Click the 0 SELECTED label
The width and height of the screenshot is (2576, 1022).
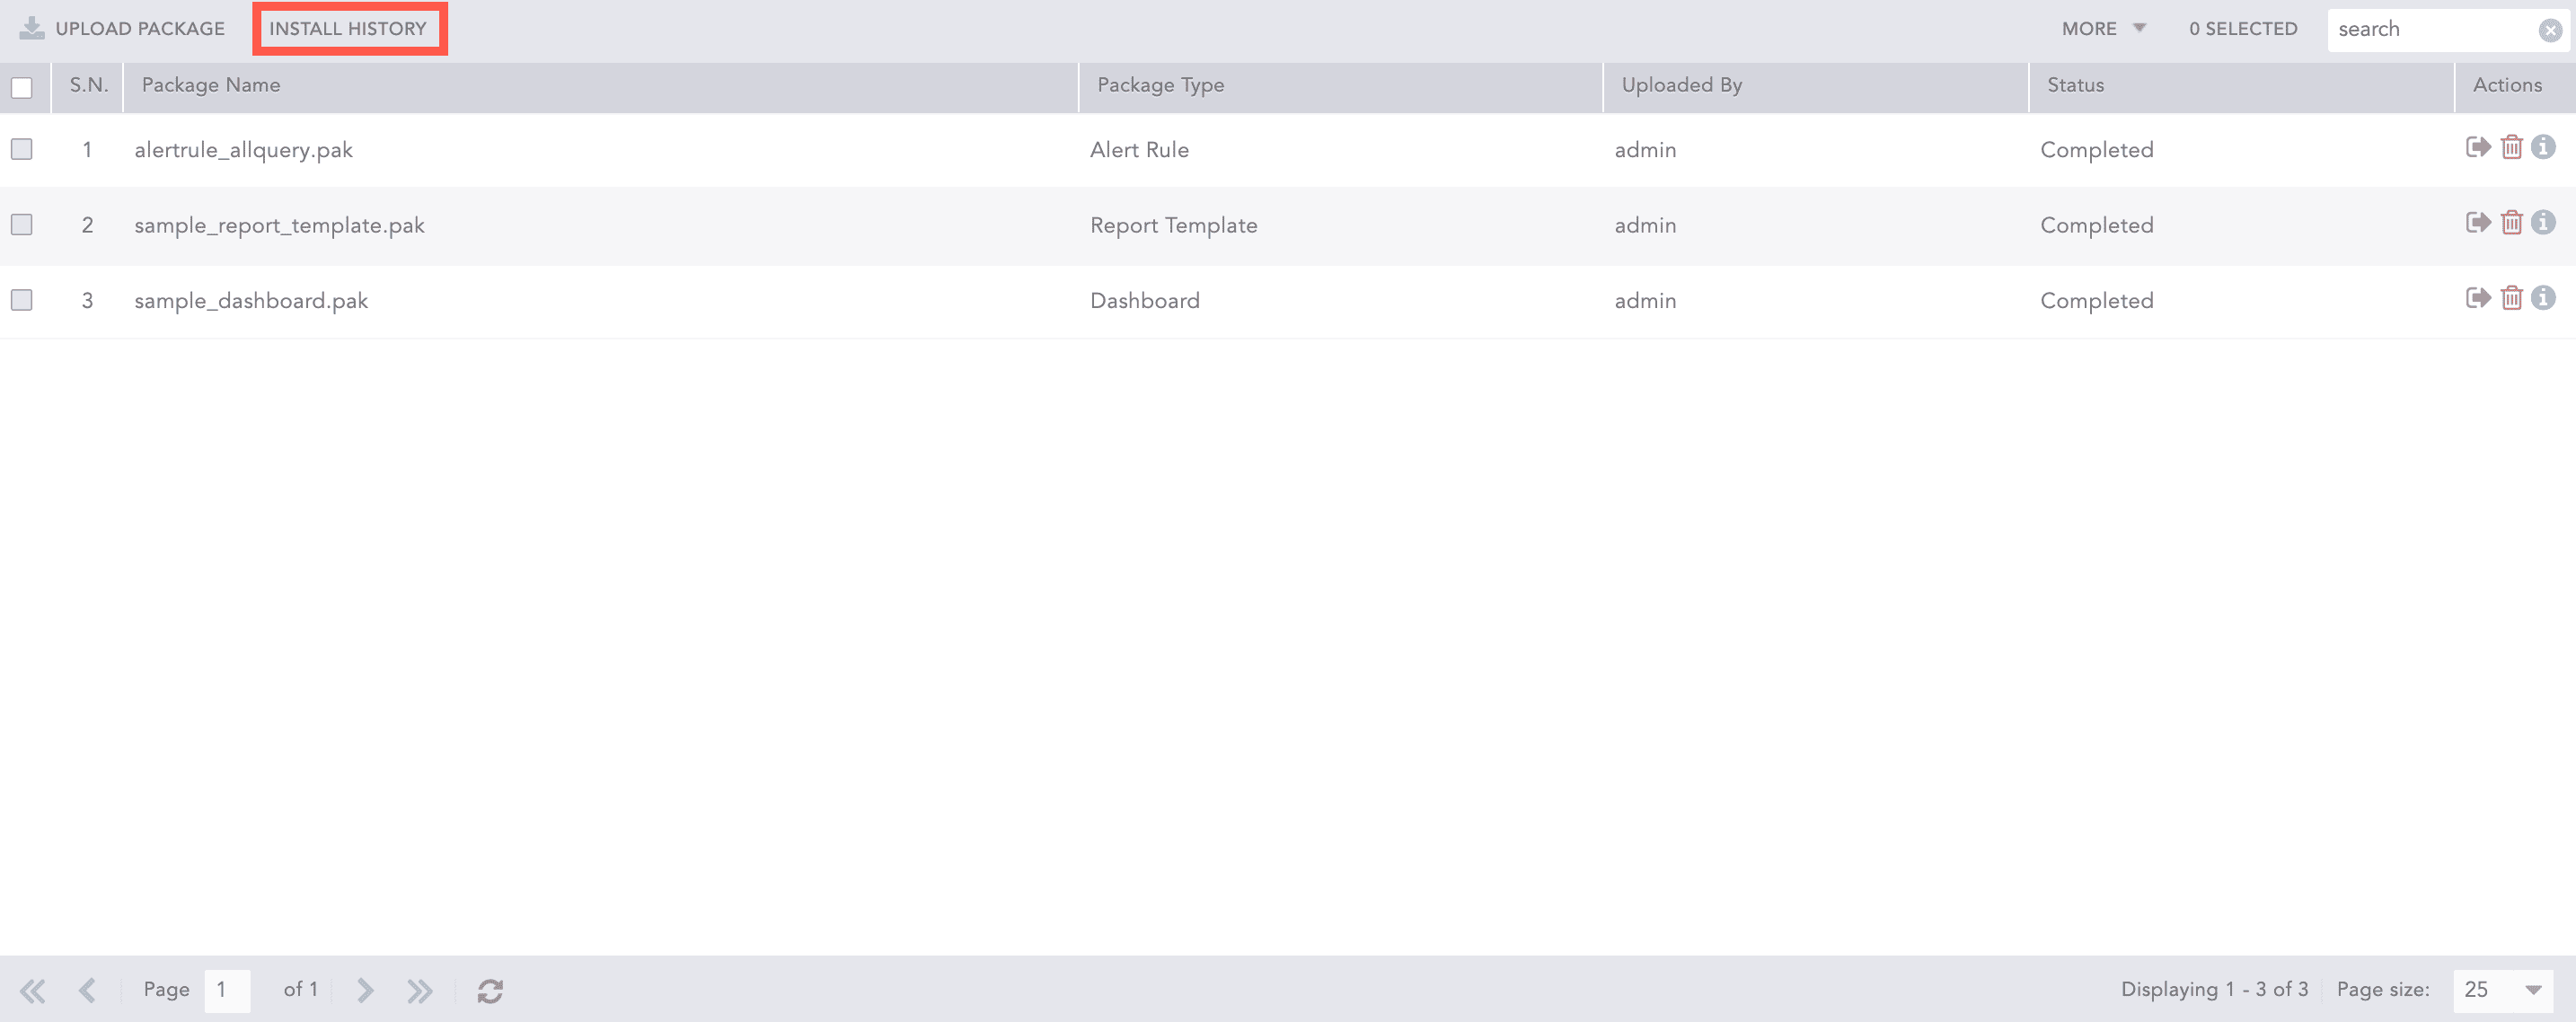pyautogui.click(x=2242, y=28)
